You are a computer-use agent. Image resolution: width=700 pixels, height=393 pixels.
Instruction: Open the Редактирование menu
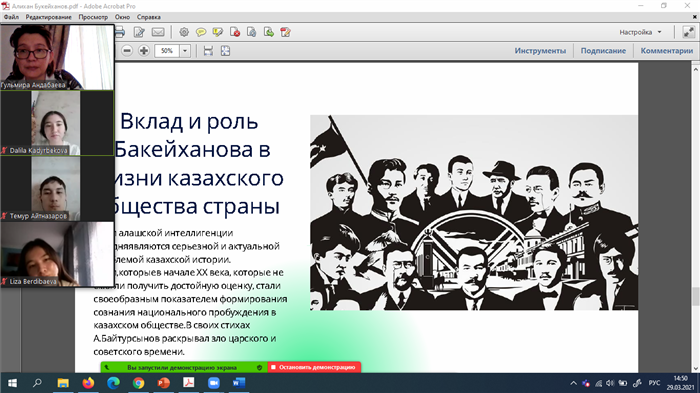point(48,17)
